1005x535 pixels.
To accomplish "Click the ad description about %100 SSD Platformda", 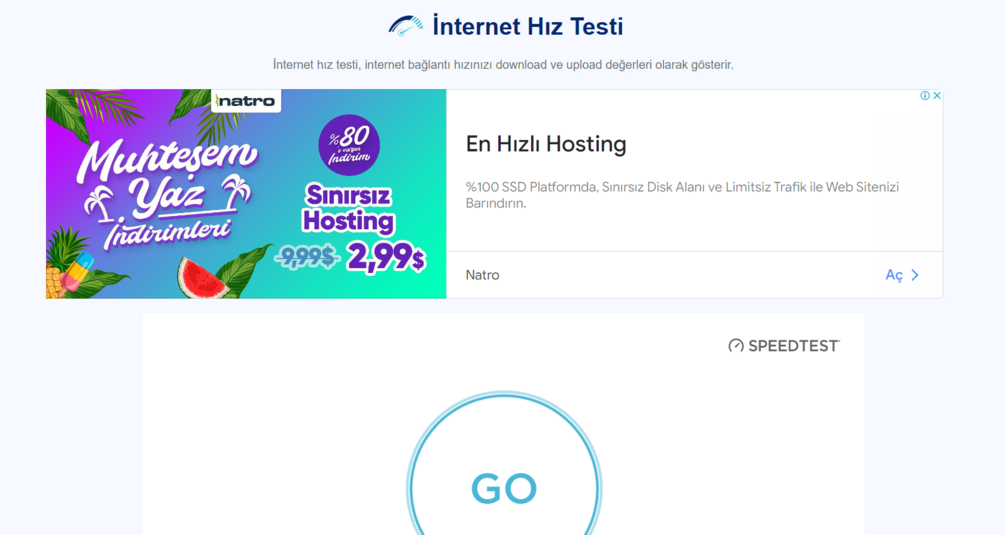I will pos(682,195).
